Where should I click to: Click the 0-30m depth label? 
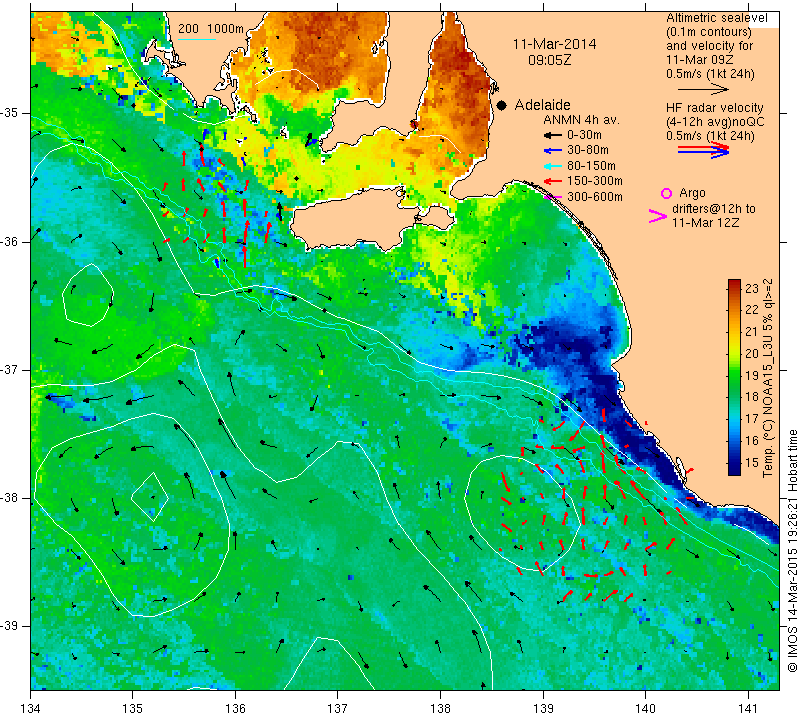pos(584,135)
